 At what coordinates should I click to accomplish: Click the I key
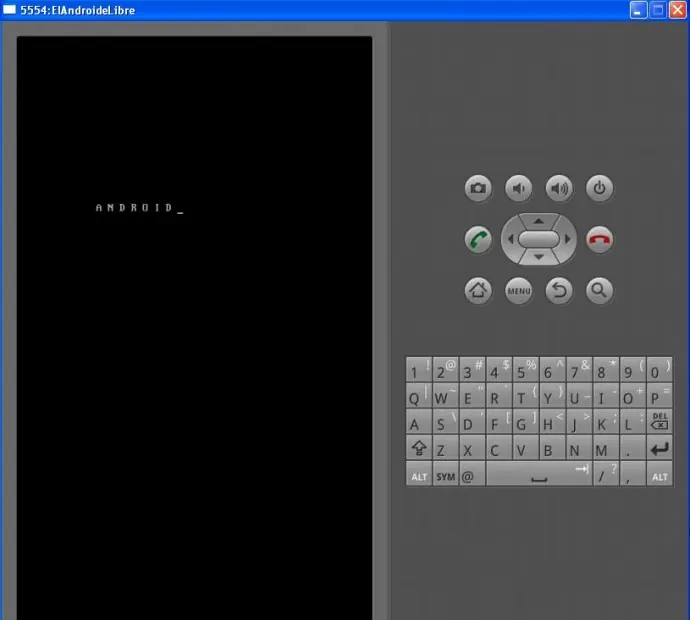606,396
